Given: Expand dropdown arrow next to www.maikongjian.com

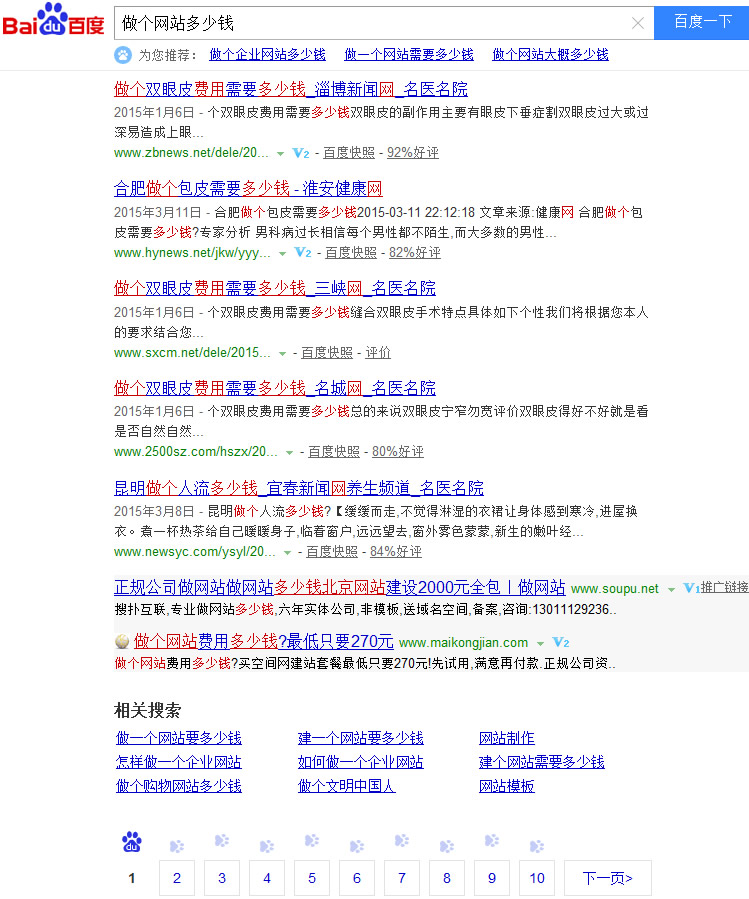Looking at the screenshot, I should [x=540, y=644].
